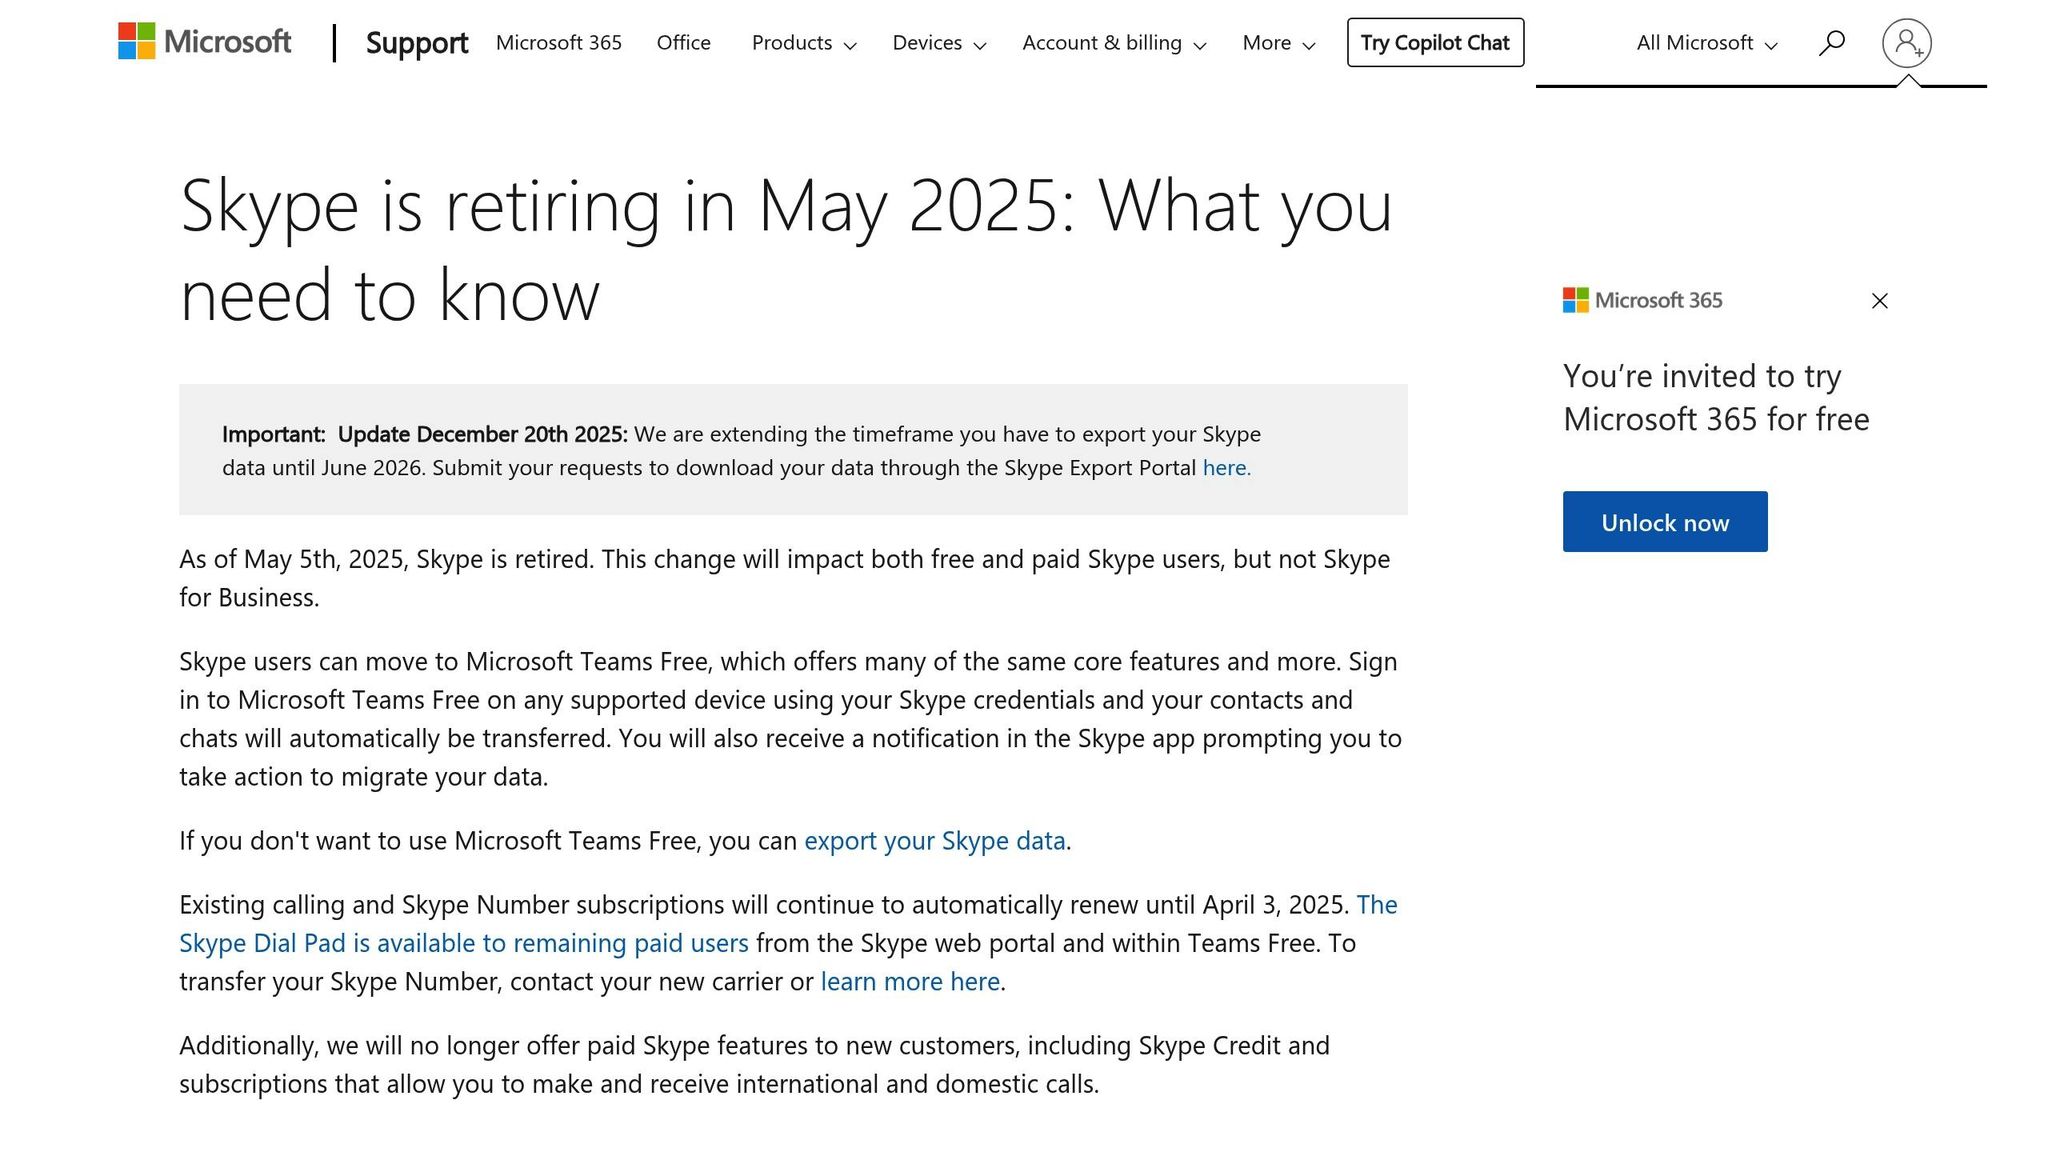This screenshot has height=1152, width=2048.
Task: Click the sign-in account avatar icon
Action: click(x=1906, y=43)
